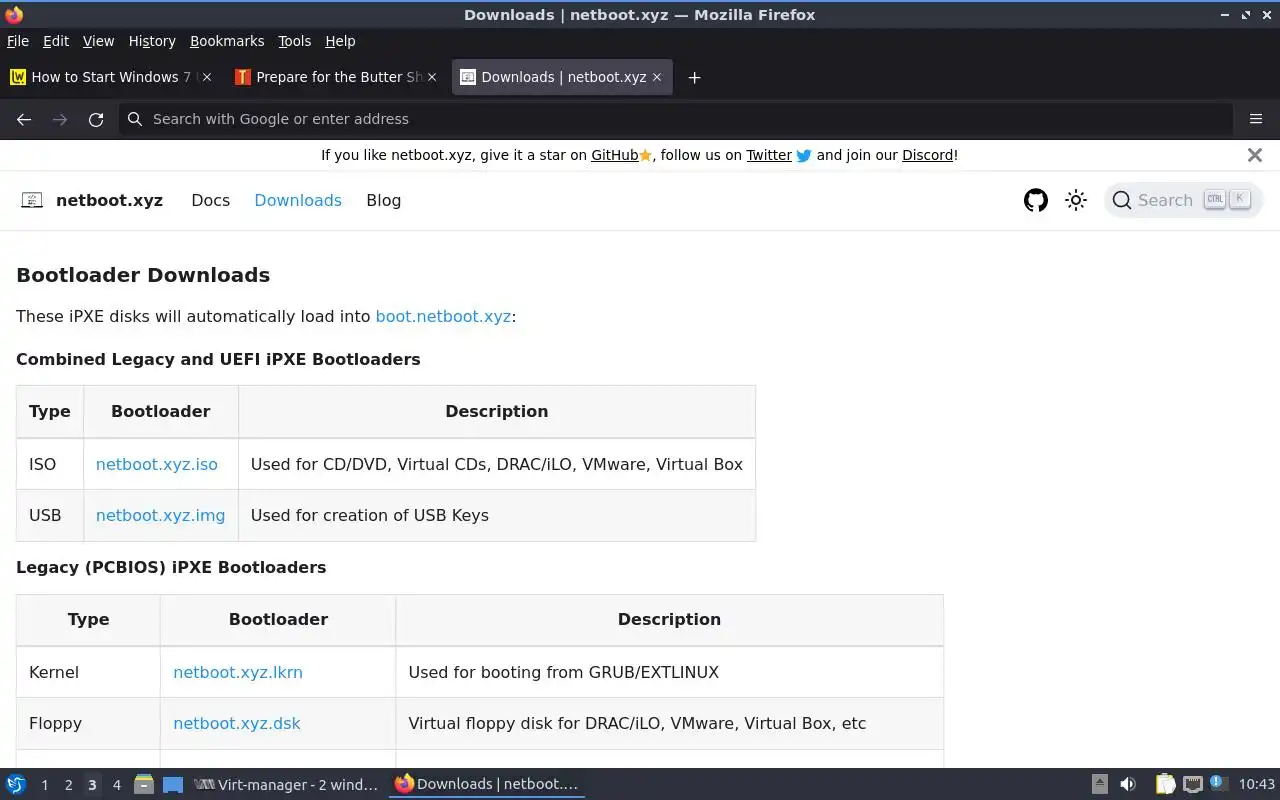The height and width of the screenshot is (800, 1280).
Task: Click the blue show-desktop taskbar icon
Action: (x=173, y=784)
